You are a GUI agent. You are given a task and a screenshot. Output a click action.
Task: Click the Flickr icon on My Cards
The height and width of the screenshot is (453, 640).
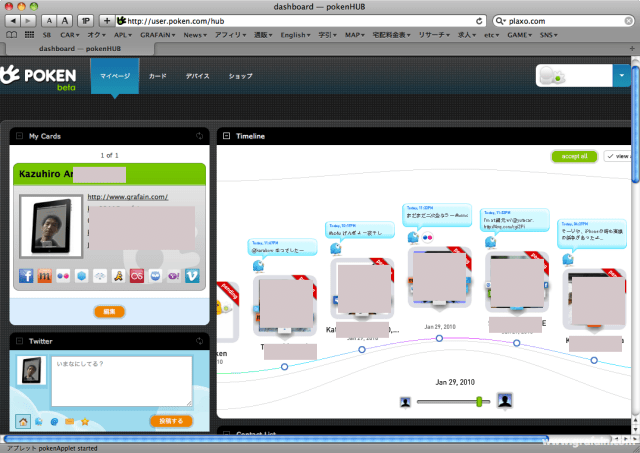63,276
